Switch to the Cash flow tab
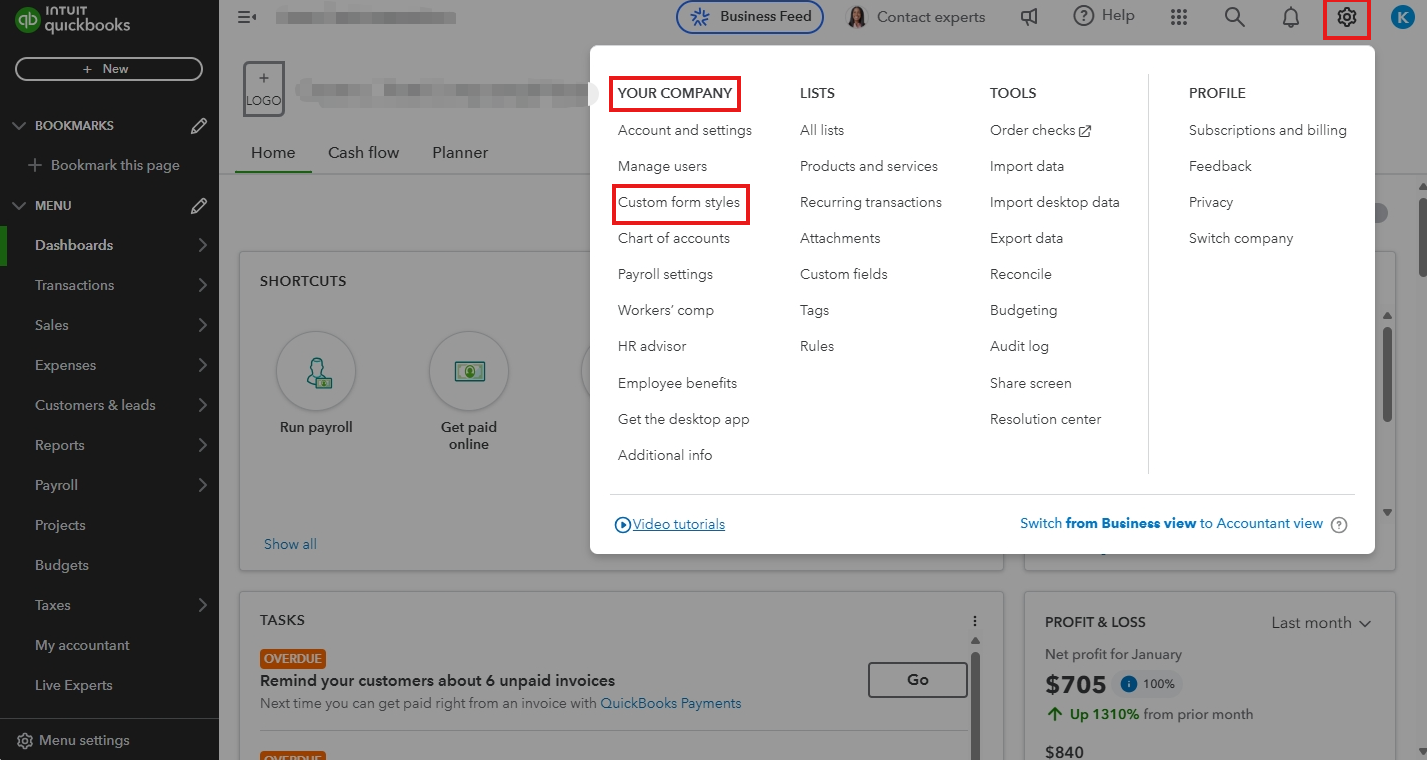The width and height of the screenshot is (1427, 760). coord(363,152)
